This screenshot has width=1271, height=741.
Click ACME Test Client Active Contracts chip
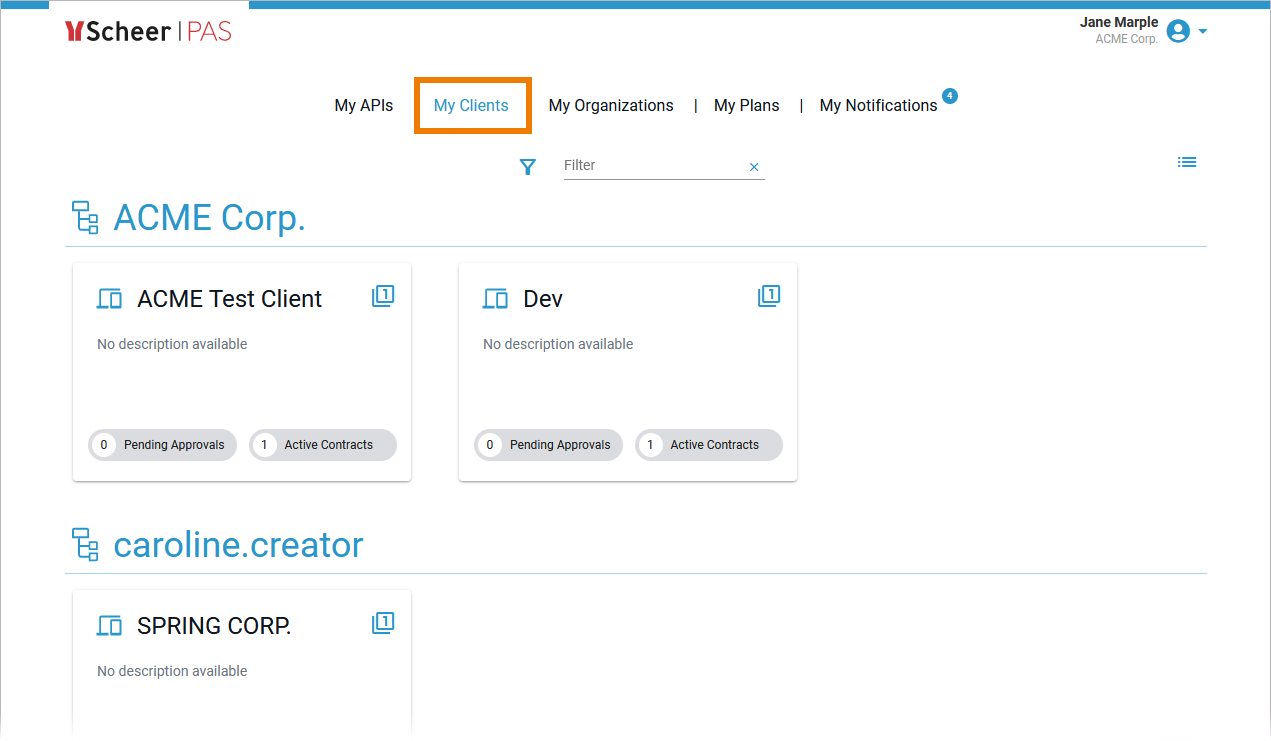click(323, 445)
